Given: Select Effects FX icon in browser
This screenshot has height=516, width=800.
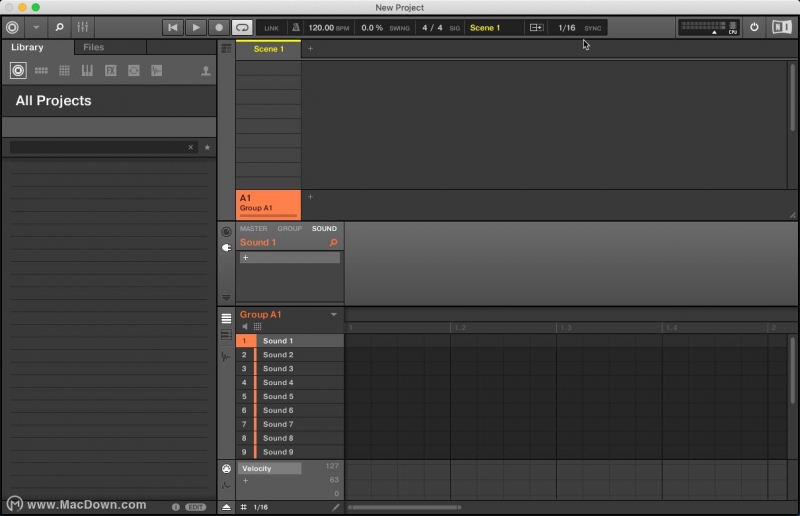Looking at the screenshot, I should point(110,70).
